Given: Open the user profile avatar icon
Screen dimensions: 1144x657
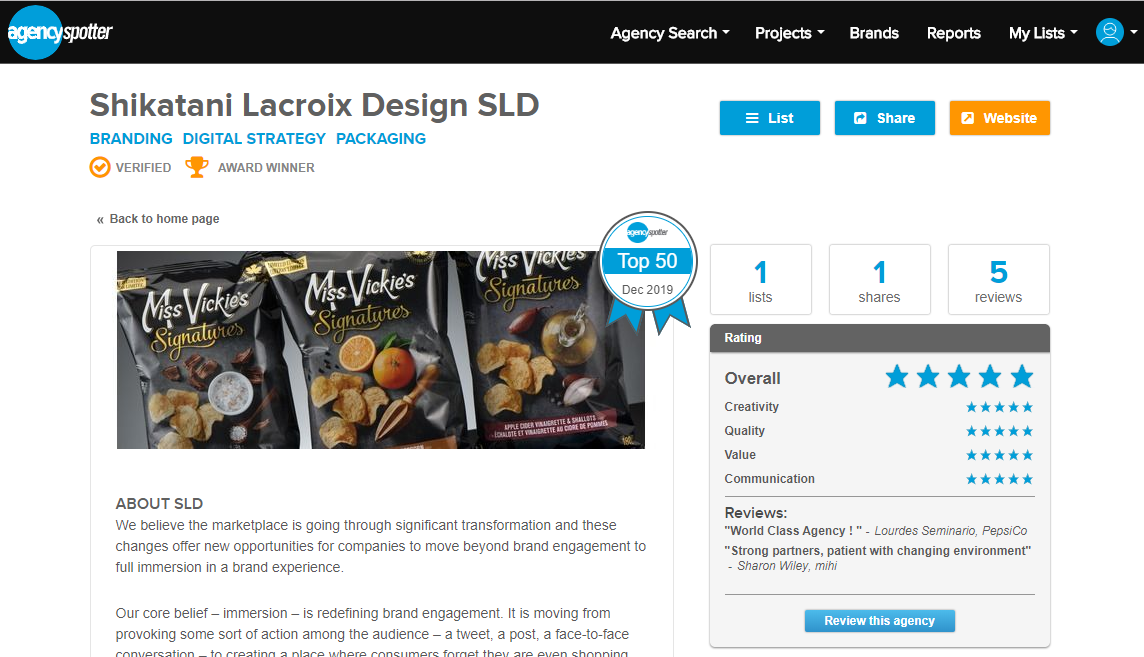Looking at the screenshot, I should [1109, 32].
